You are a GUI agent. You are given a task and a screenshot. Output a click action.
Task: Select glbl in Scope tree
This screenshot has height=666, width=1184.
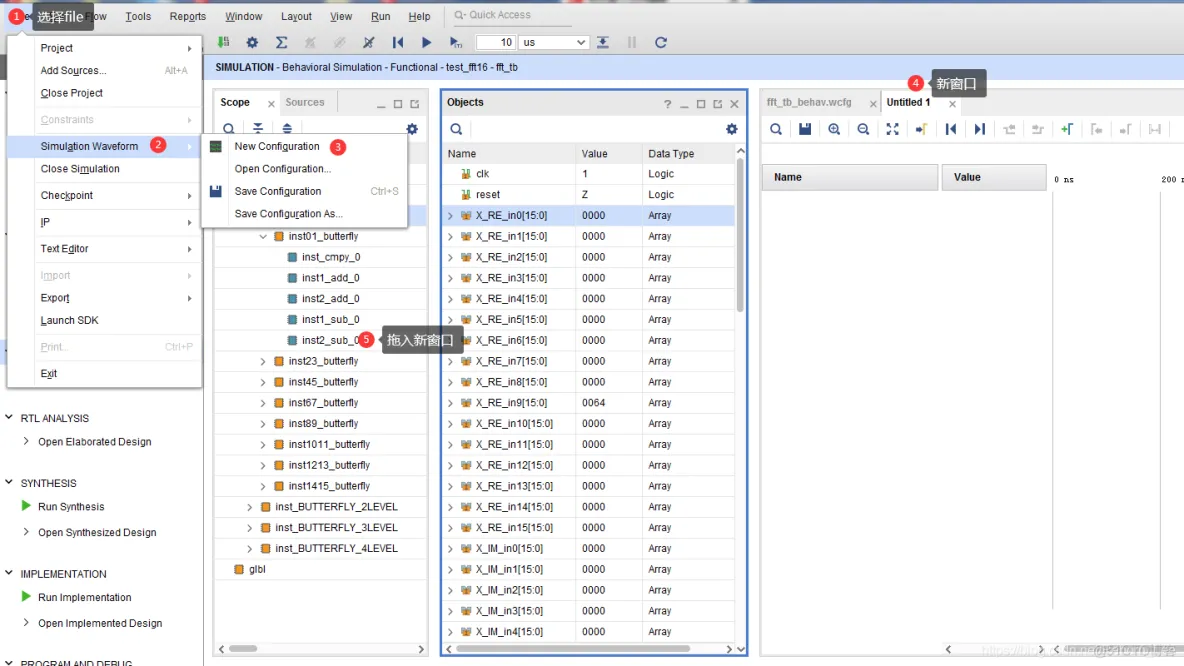tap(257, 569)
